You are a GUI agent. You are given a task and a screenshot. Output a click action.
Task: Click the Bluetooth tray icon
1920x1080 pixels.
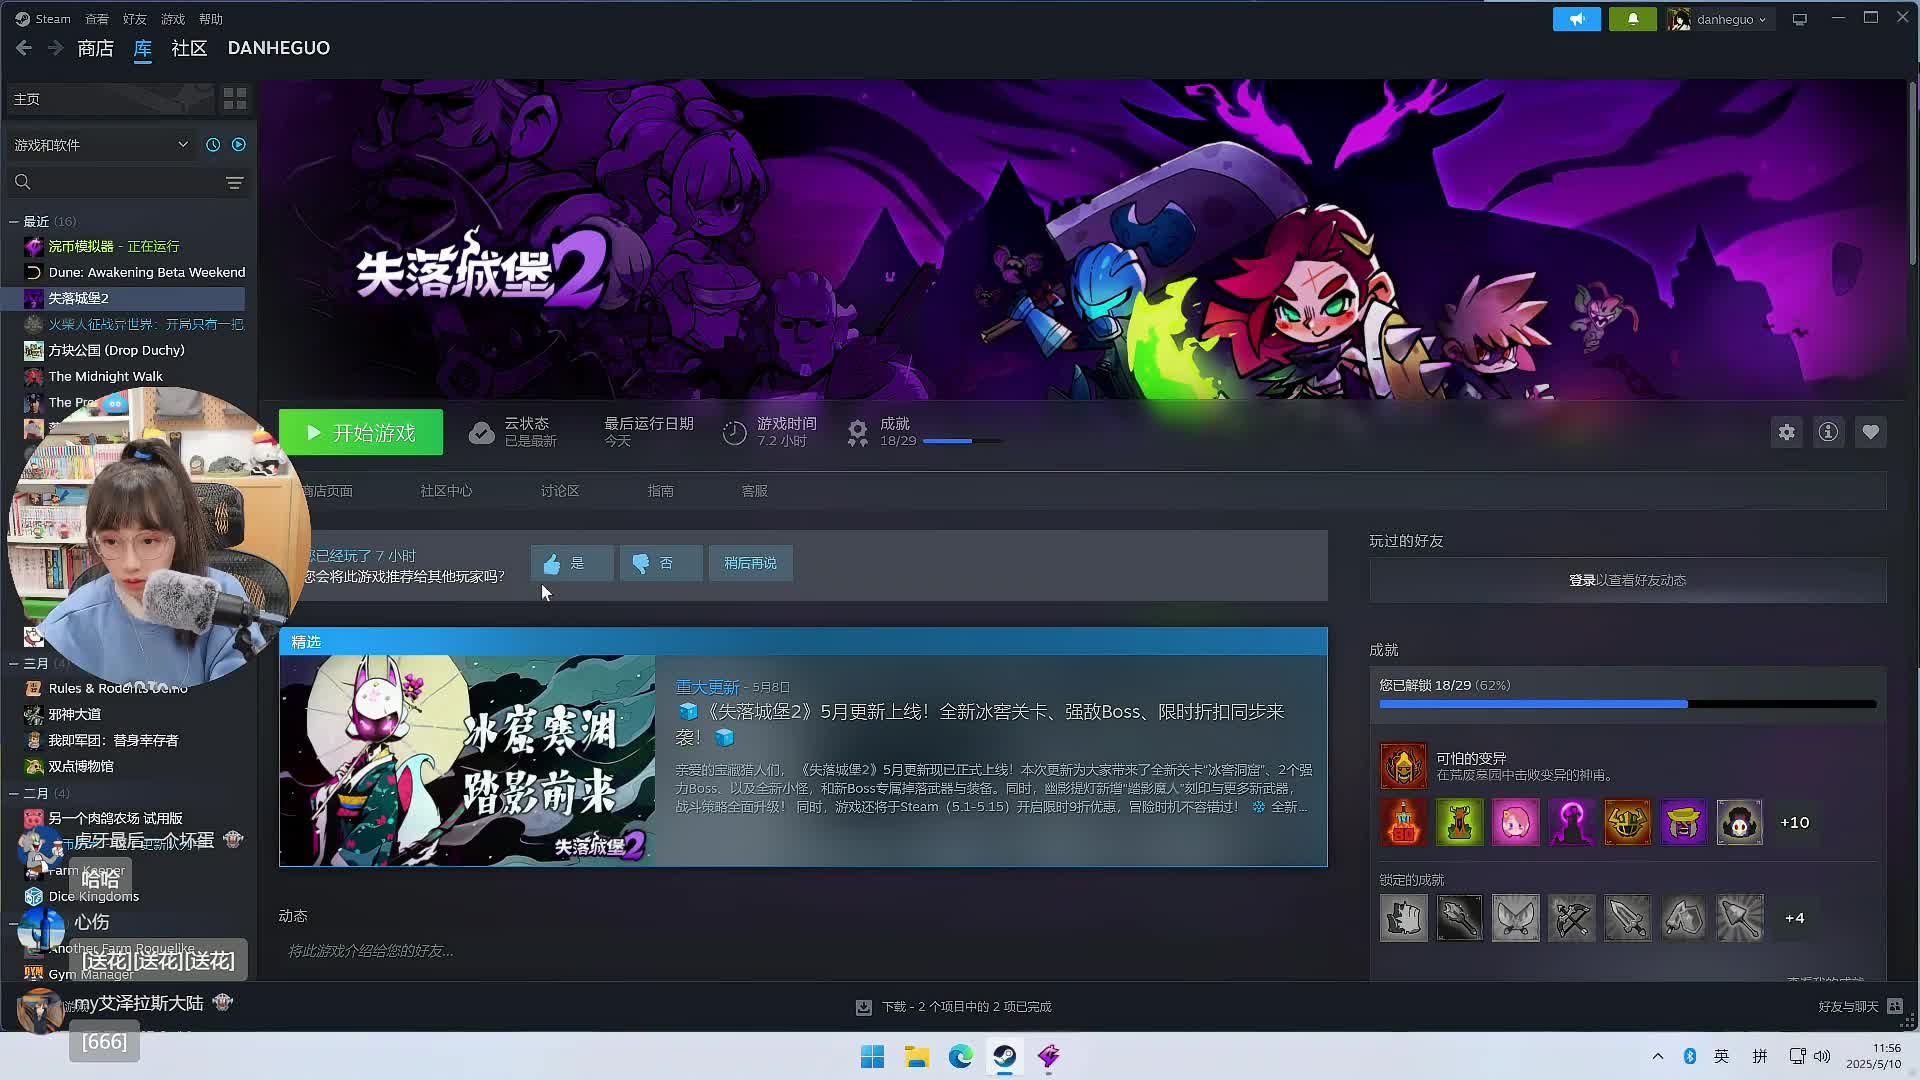pyautogui.click(x=1690, y=1056)
